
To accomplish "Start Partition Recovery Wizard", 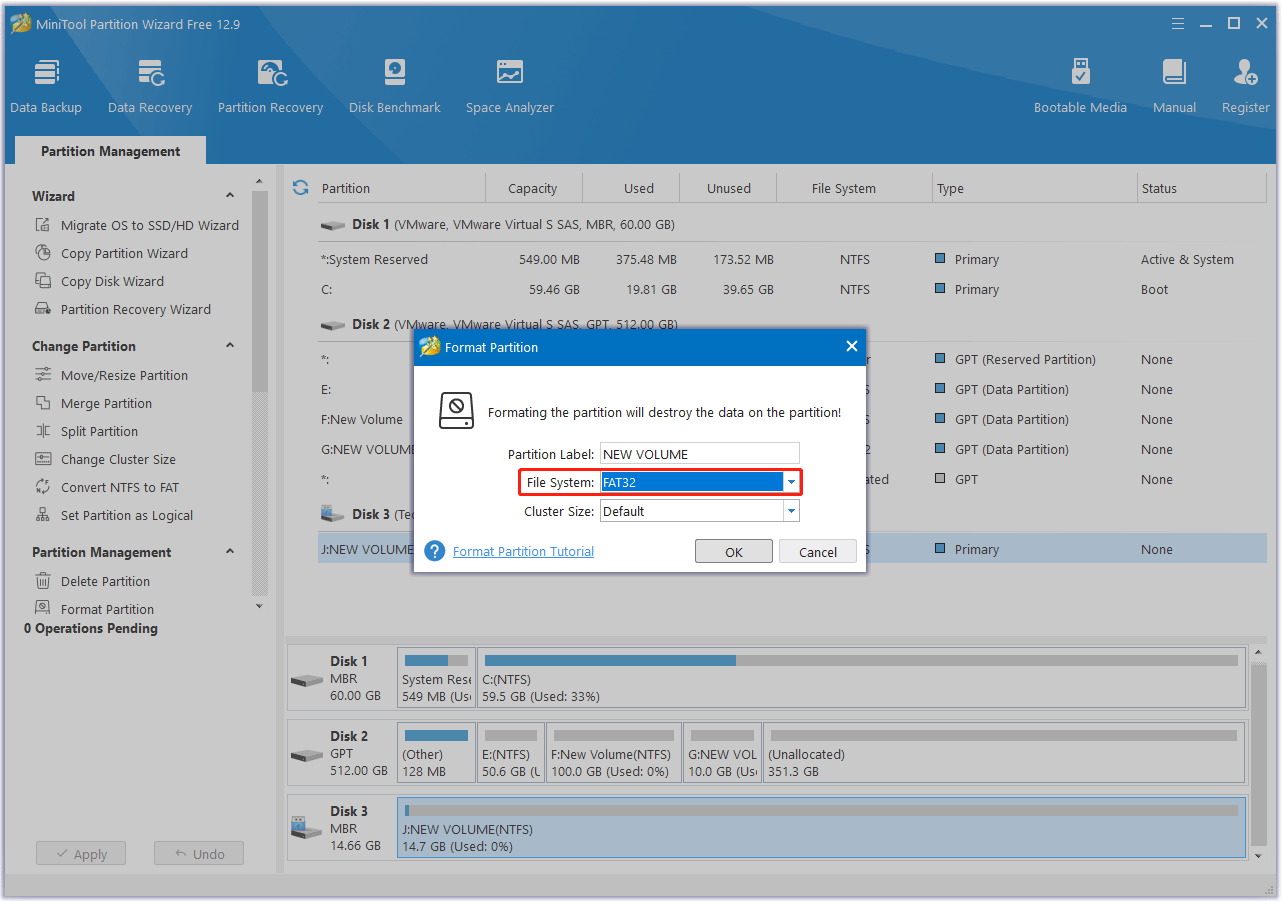I will (x=123, y=309).
